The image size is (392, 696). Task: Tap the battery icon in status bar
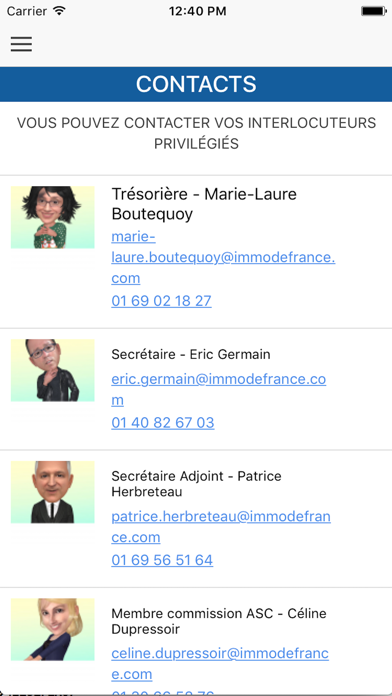click(x=373, y=11)
